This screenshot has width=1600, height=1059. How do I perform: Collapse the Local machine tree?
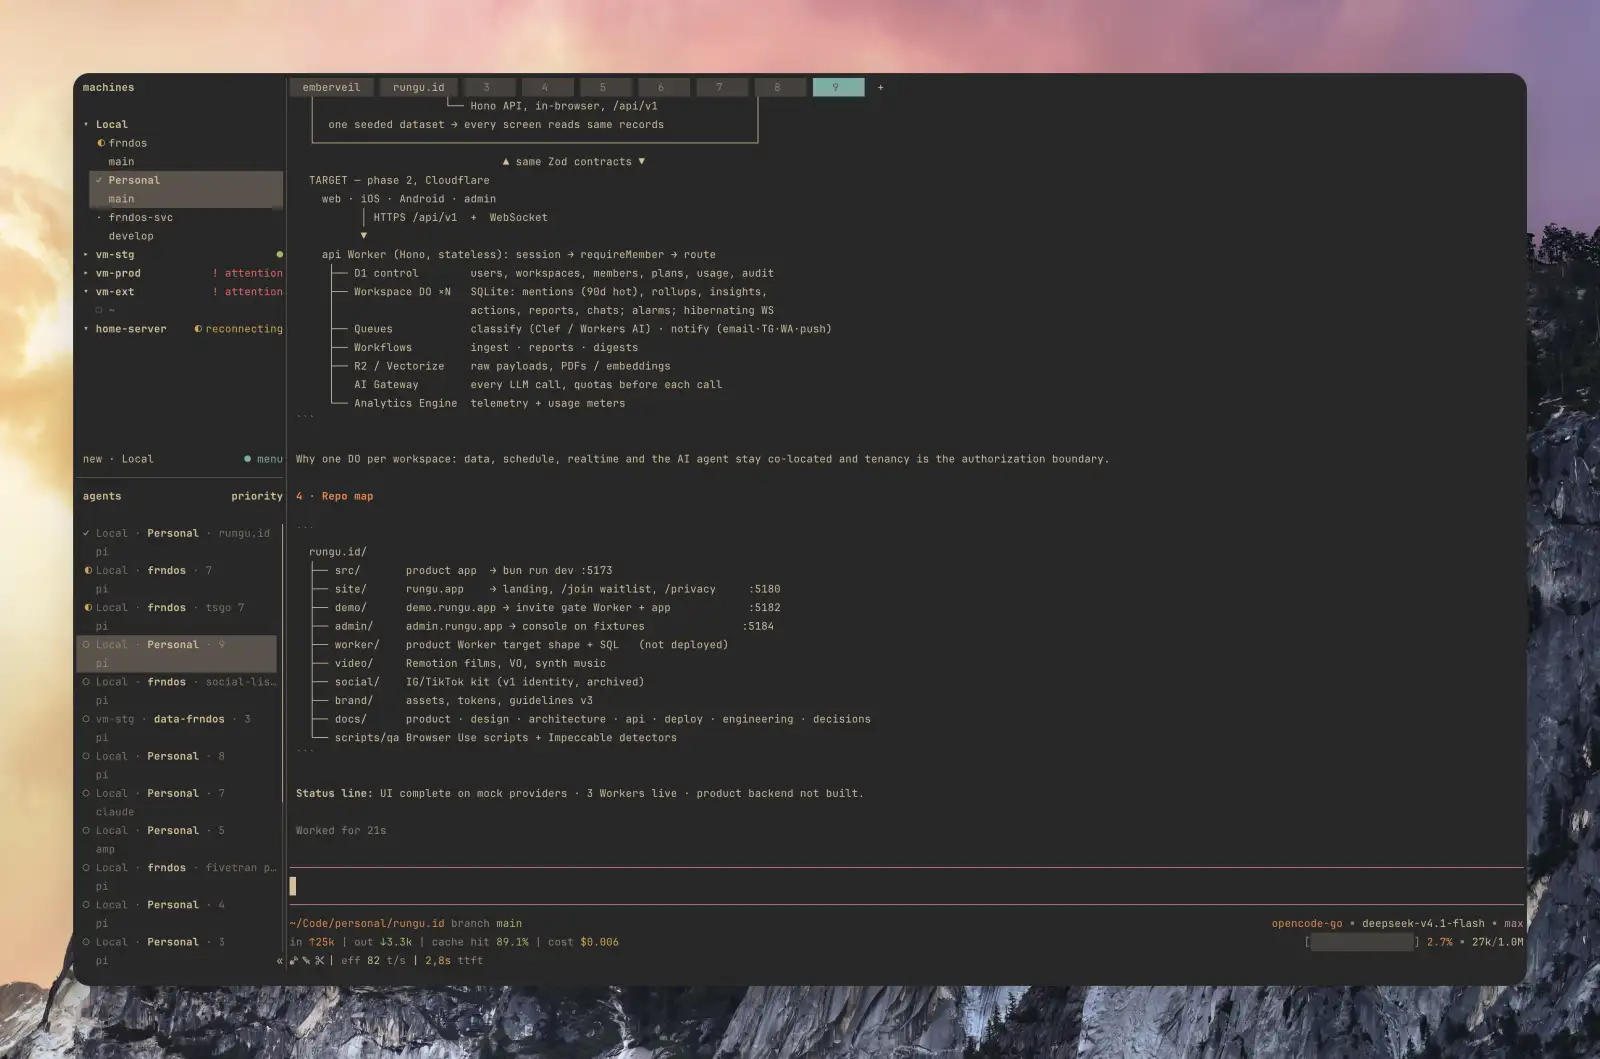click(x=86, y=125)
